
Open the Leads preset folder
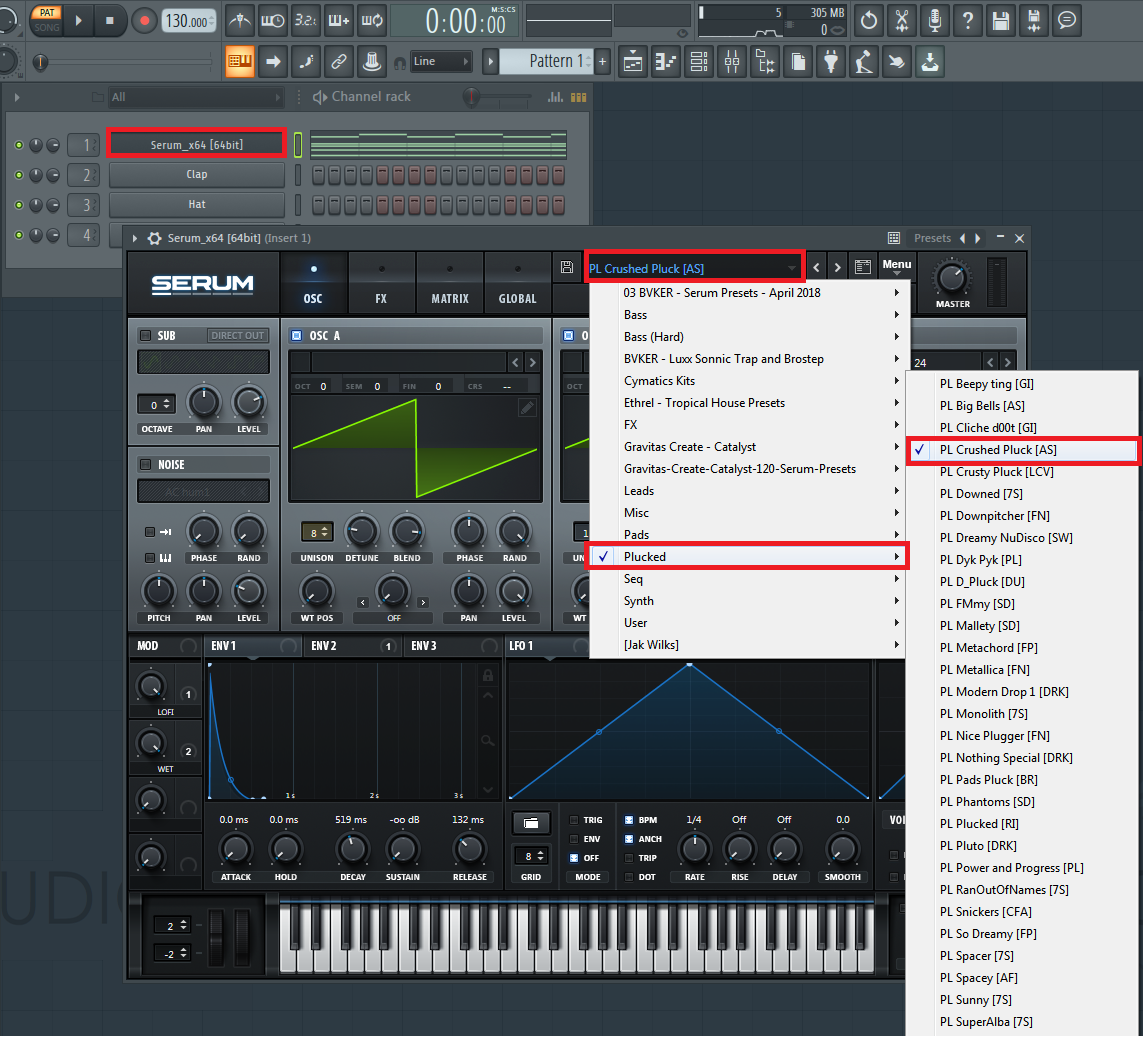pyautogui.click(x=747, y=491)
